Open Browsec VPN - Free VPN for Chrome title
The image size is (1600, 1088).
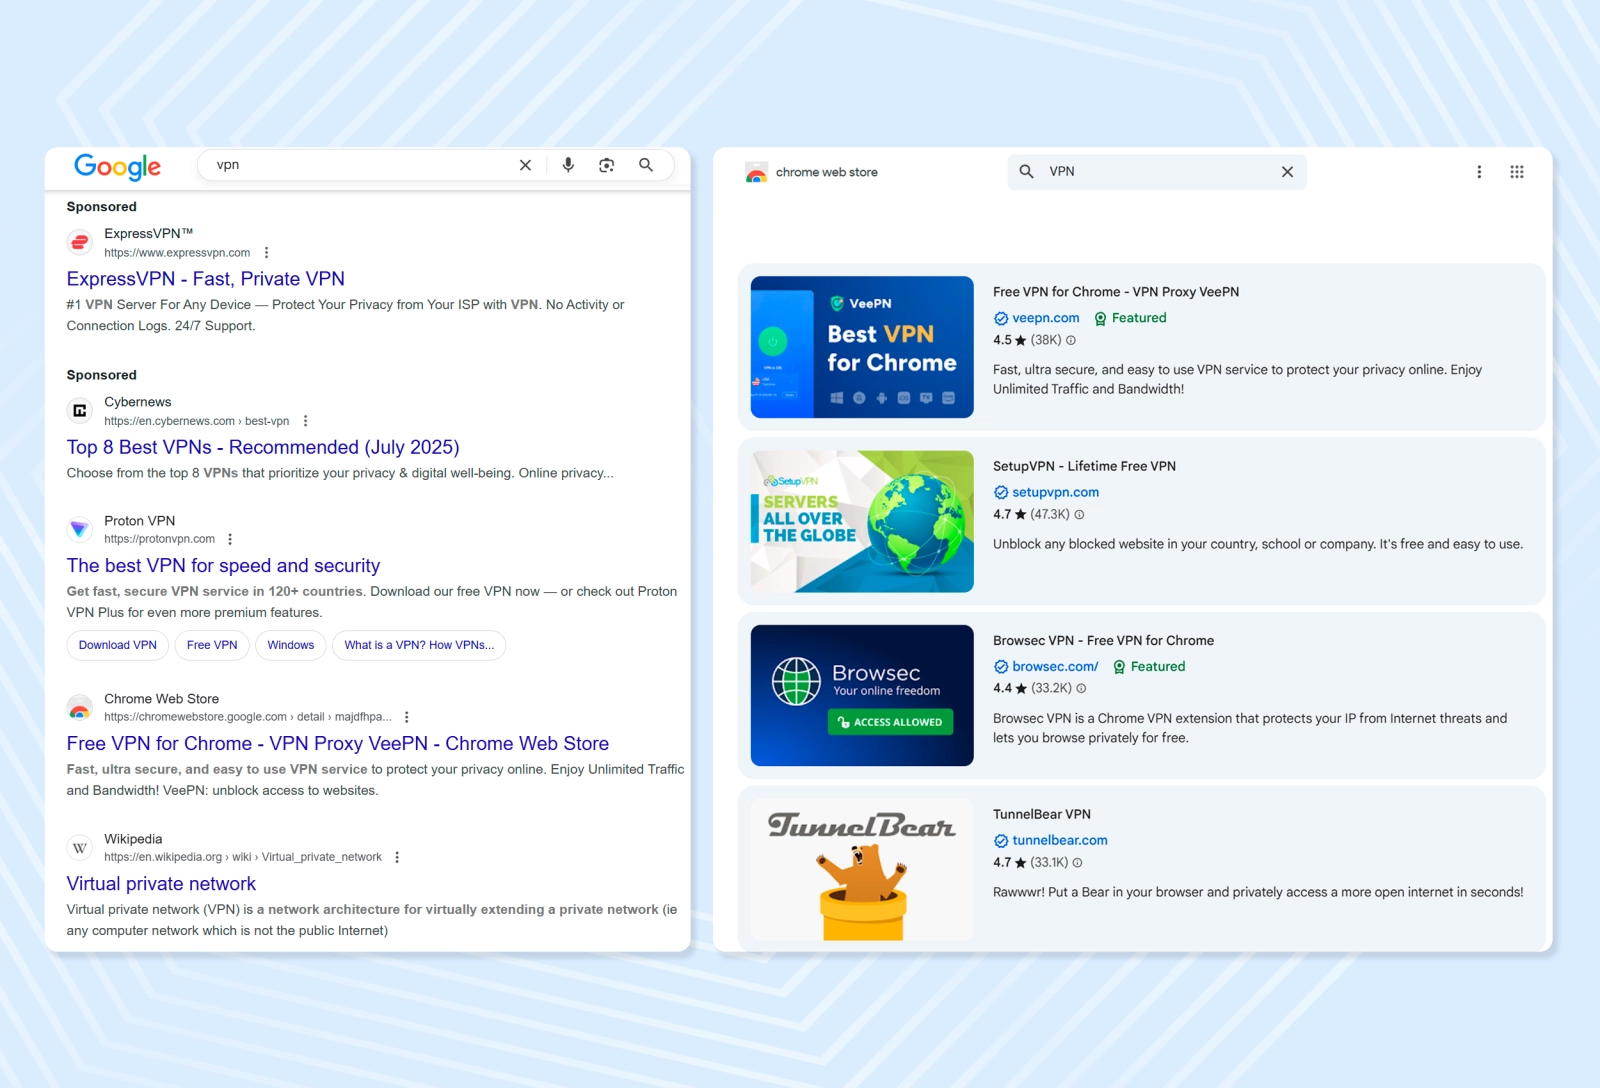pyautogui.click(x=1103, y=640)
